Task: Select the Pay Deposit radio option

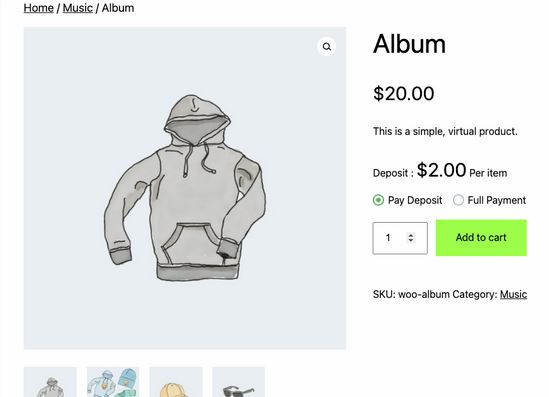Action: click(378, 200)
